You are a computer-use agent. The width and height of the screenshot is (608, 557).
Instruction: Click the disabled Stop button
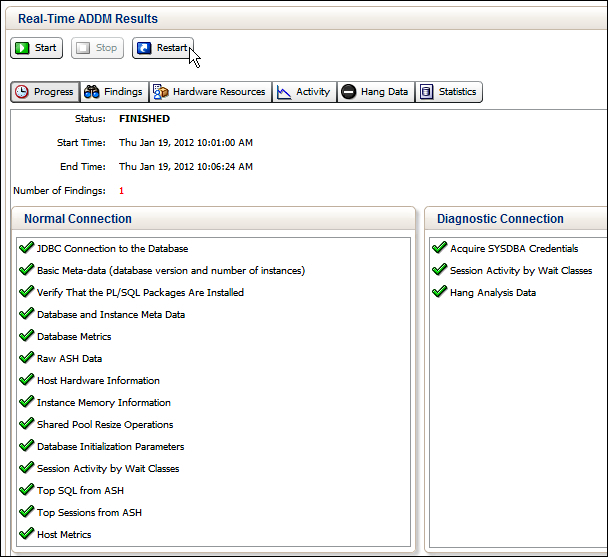[97, 48]
